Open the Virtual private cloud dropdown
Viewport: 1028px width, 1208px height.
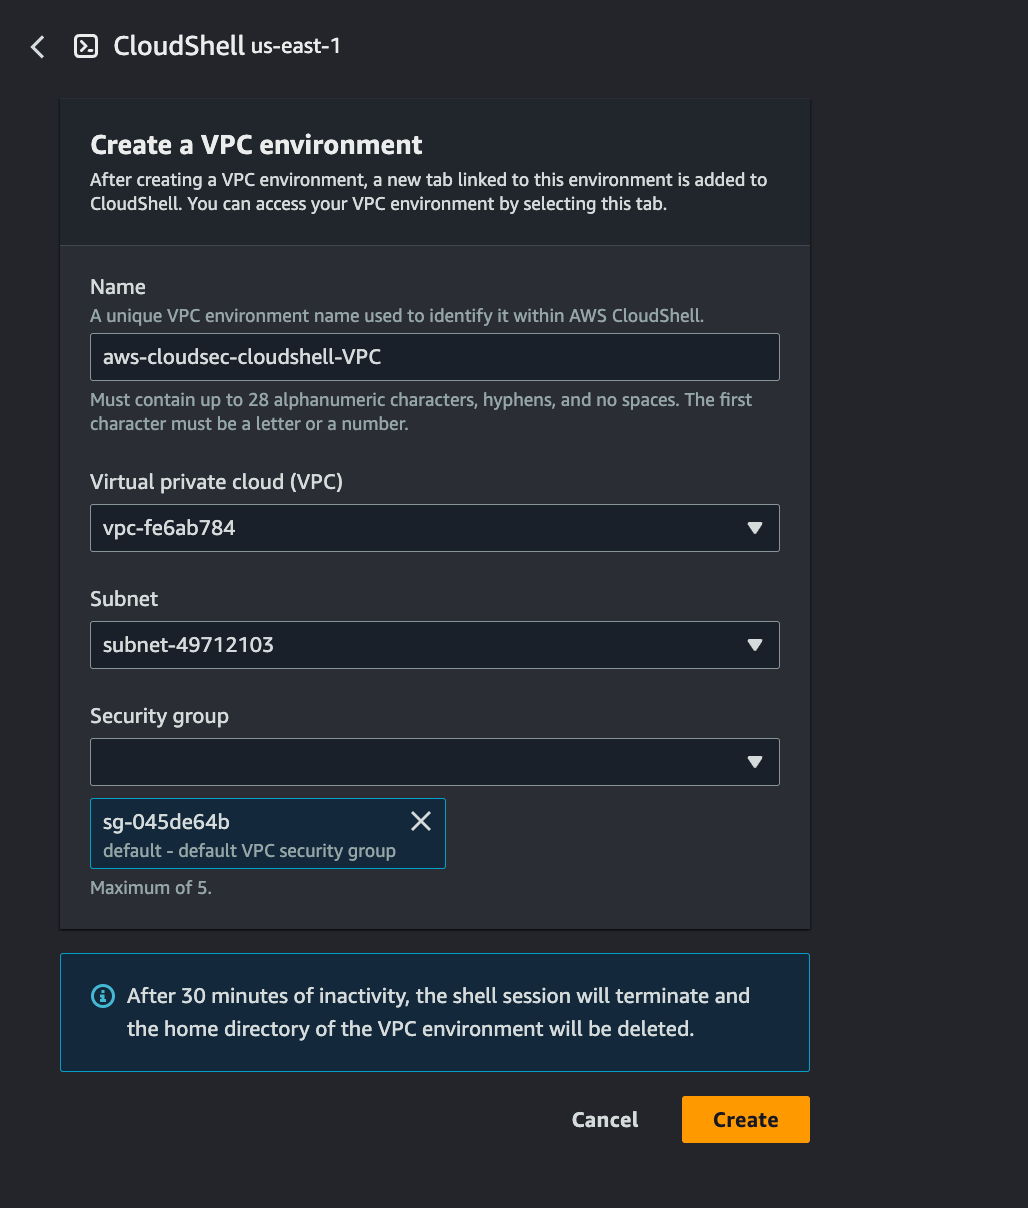pyautogui.click(x=435, y=528)
